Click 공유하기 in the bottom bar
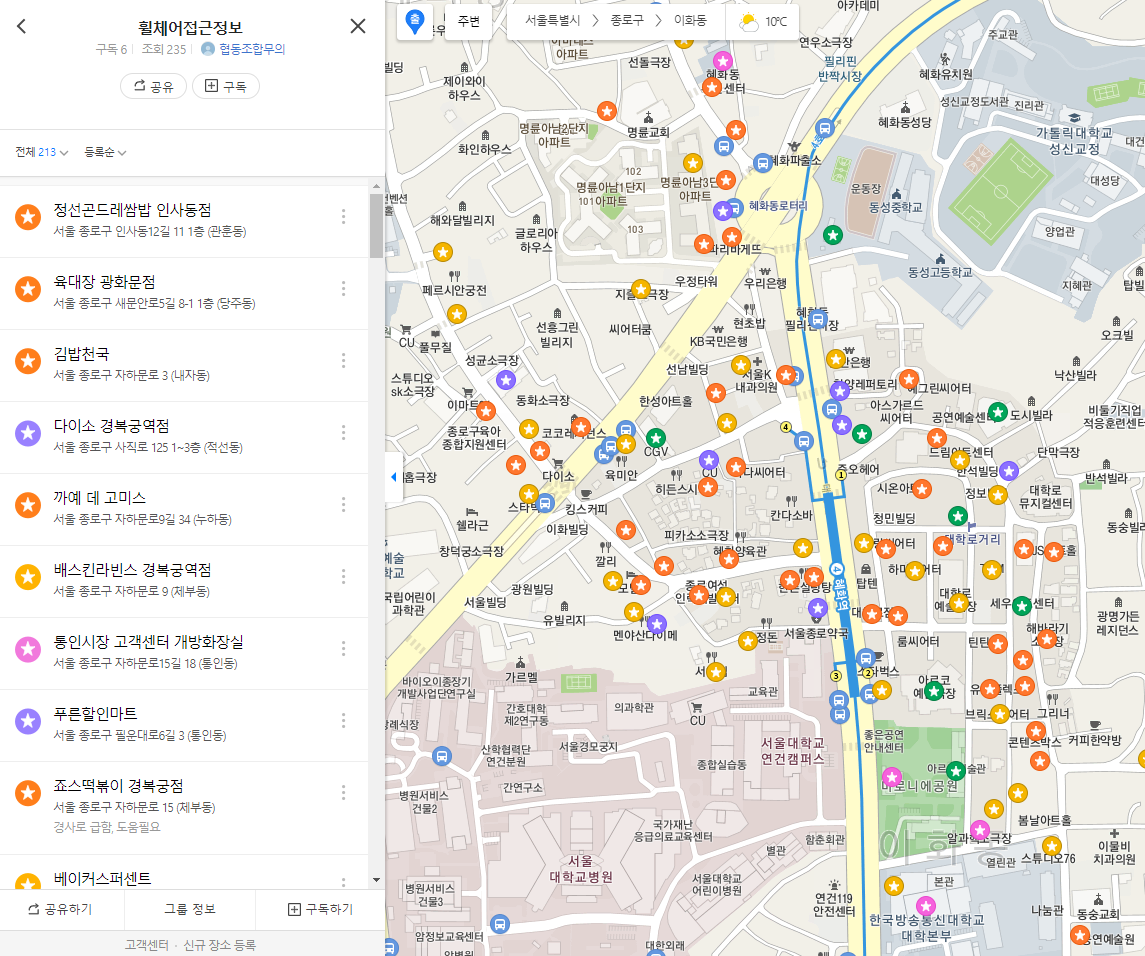The image size is (1145, 956). 61,909
